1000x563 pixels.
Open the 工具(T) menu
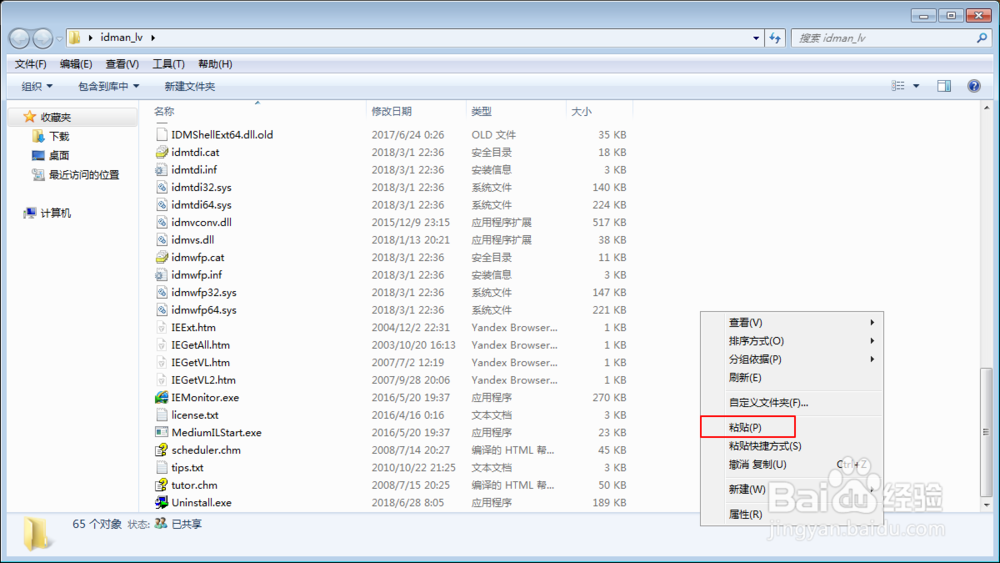tap(168, 64)
